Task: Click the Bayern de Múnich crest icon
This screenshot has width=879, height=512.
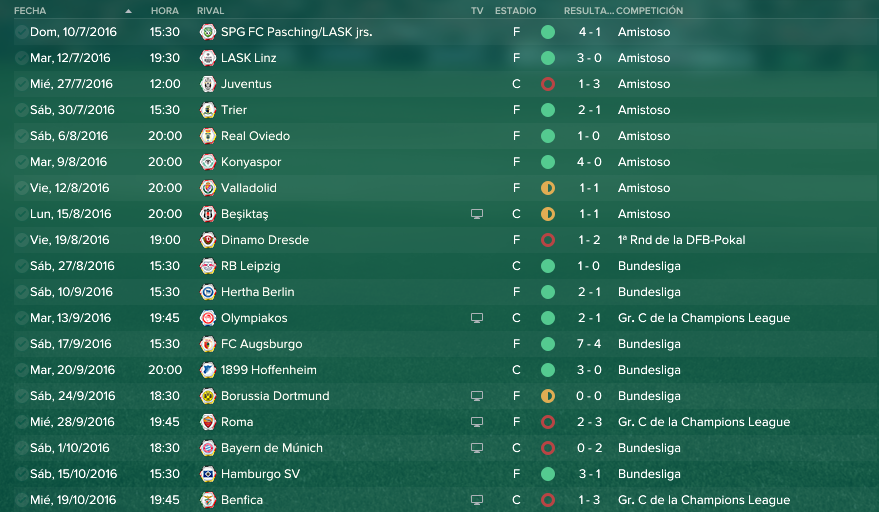Action: tap(208, 448)
